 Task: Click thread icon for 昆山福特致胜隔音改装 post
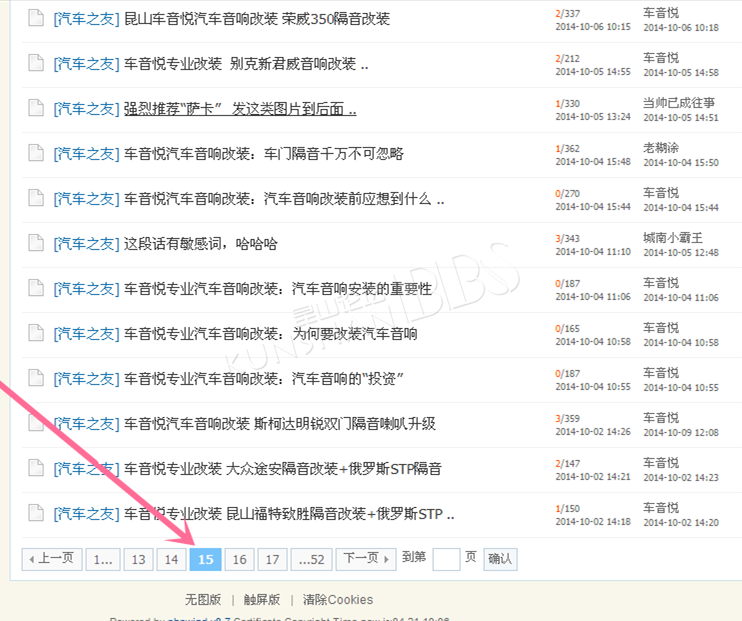[x=35, y=513]
